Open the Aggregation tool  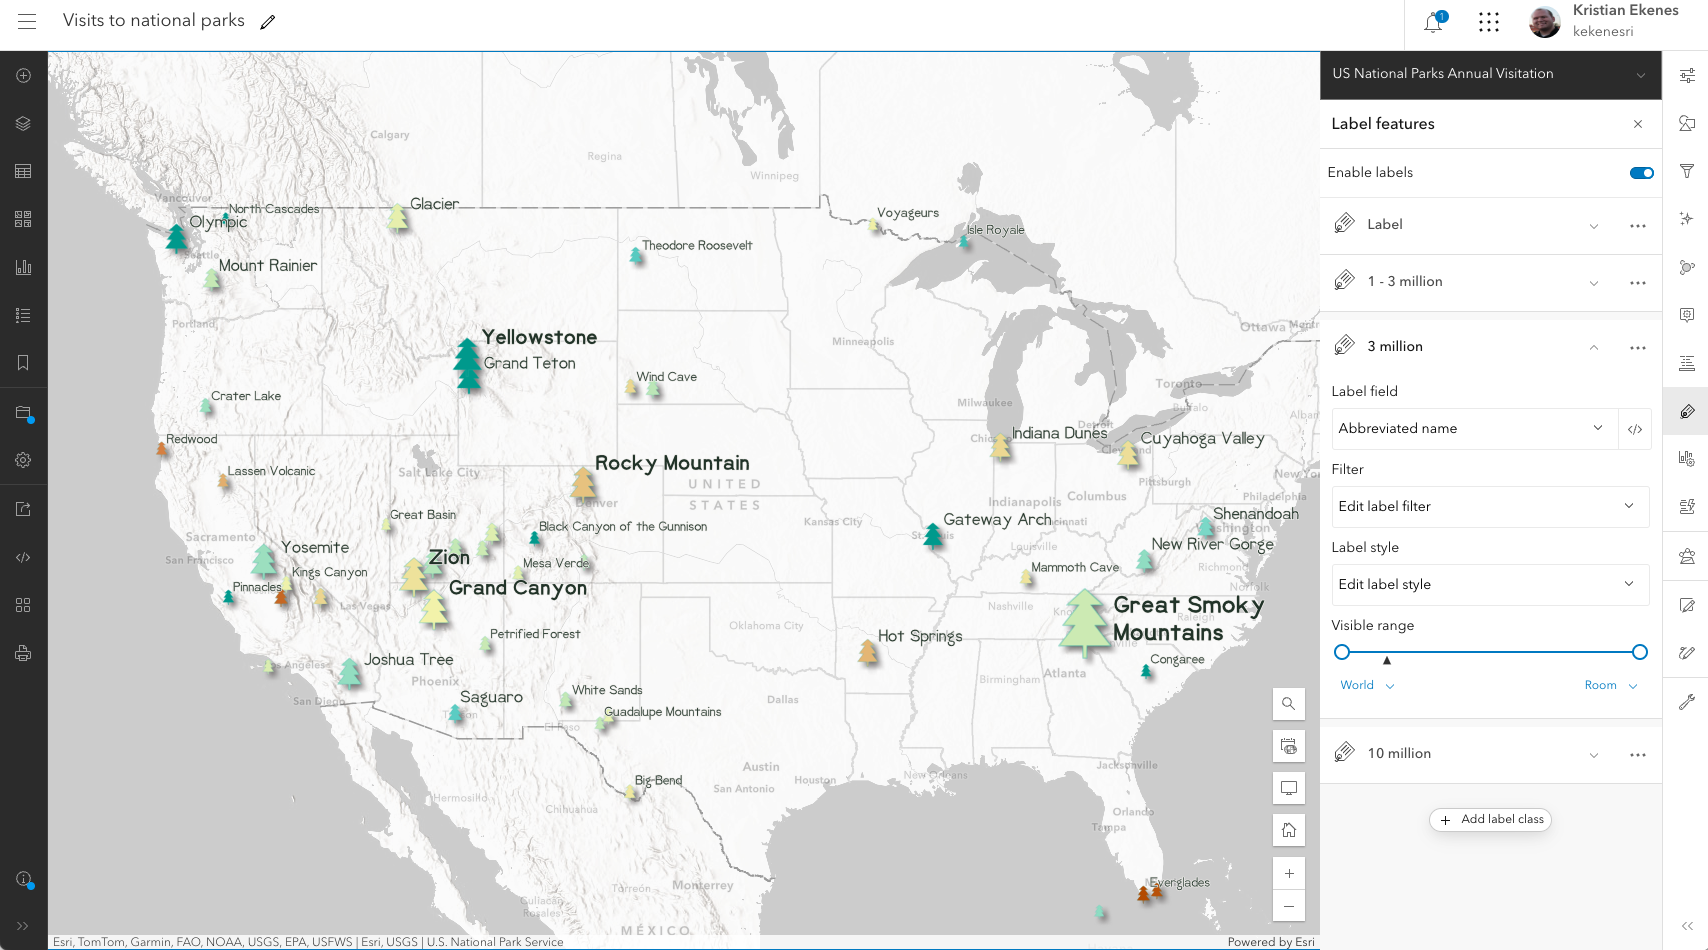1687,267
